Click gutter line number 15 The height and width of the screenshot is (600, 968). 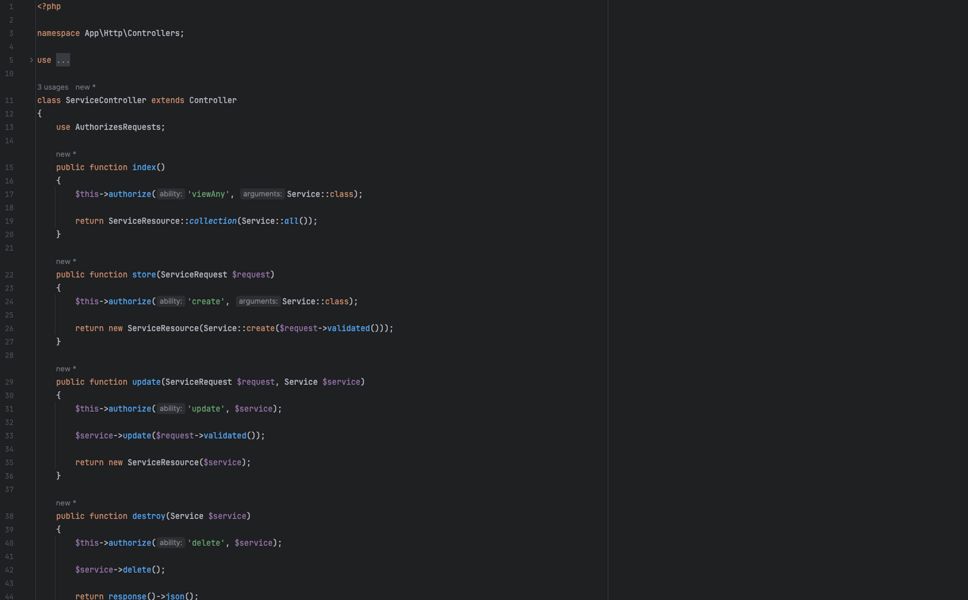[x=9, y=167]
